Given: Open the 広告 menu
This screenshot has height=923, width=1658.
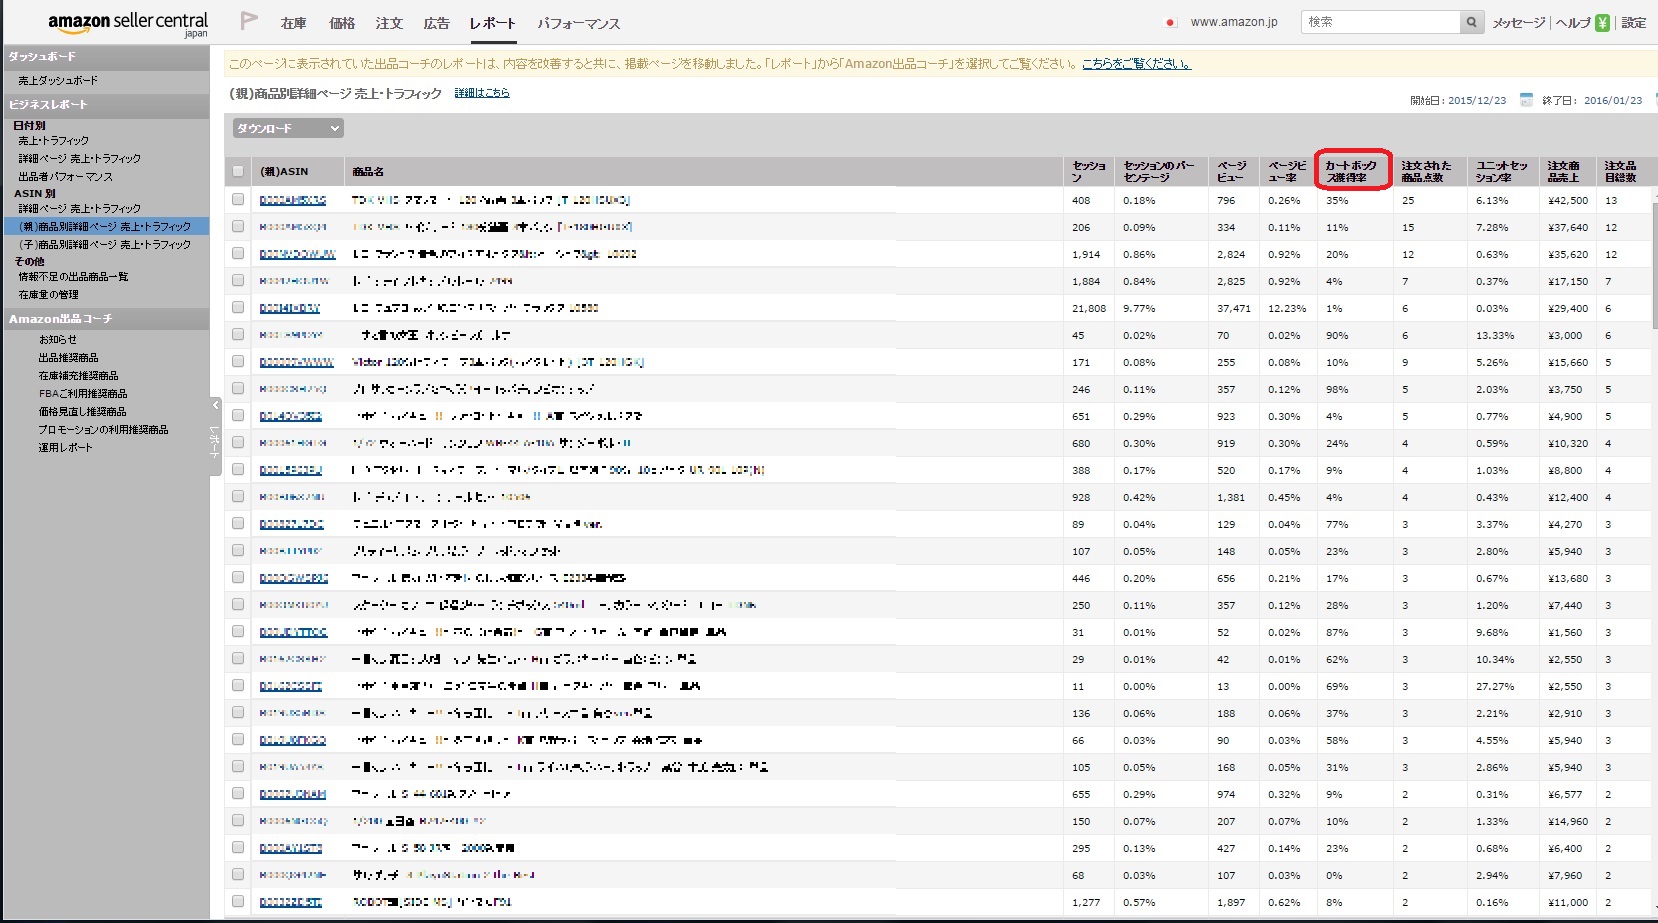Looking at the screenshot, I should (436, 23).
